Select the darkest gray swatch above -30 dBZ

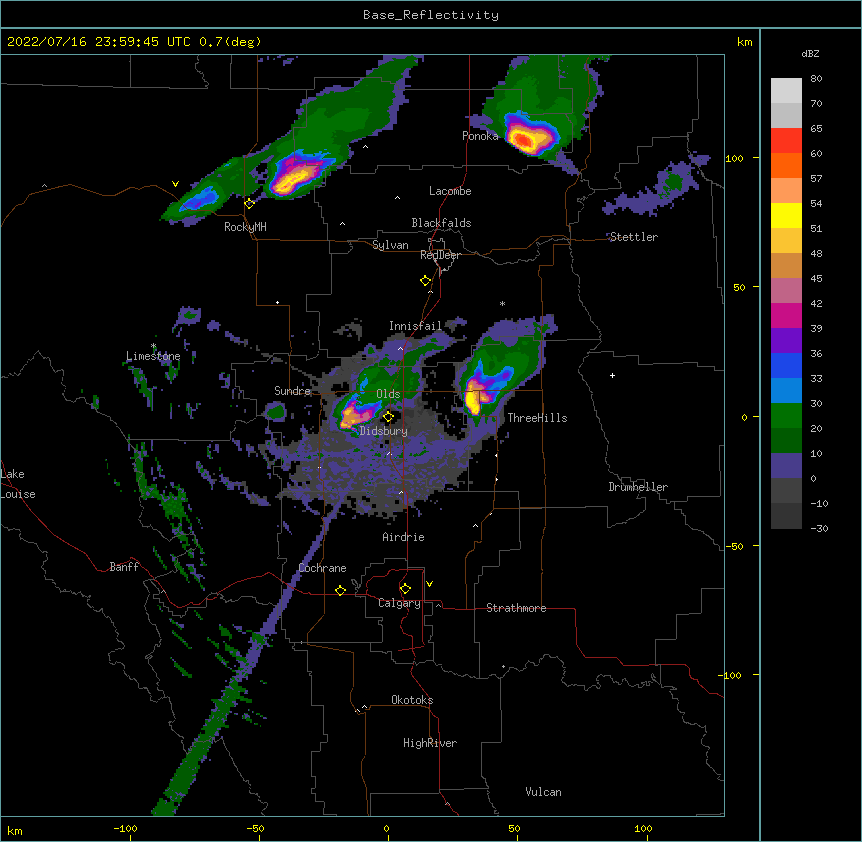786,516
